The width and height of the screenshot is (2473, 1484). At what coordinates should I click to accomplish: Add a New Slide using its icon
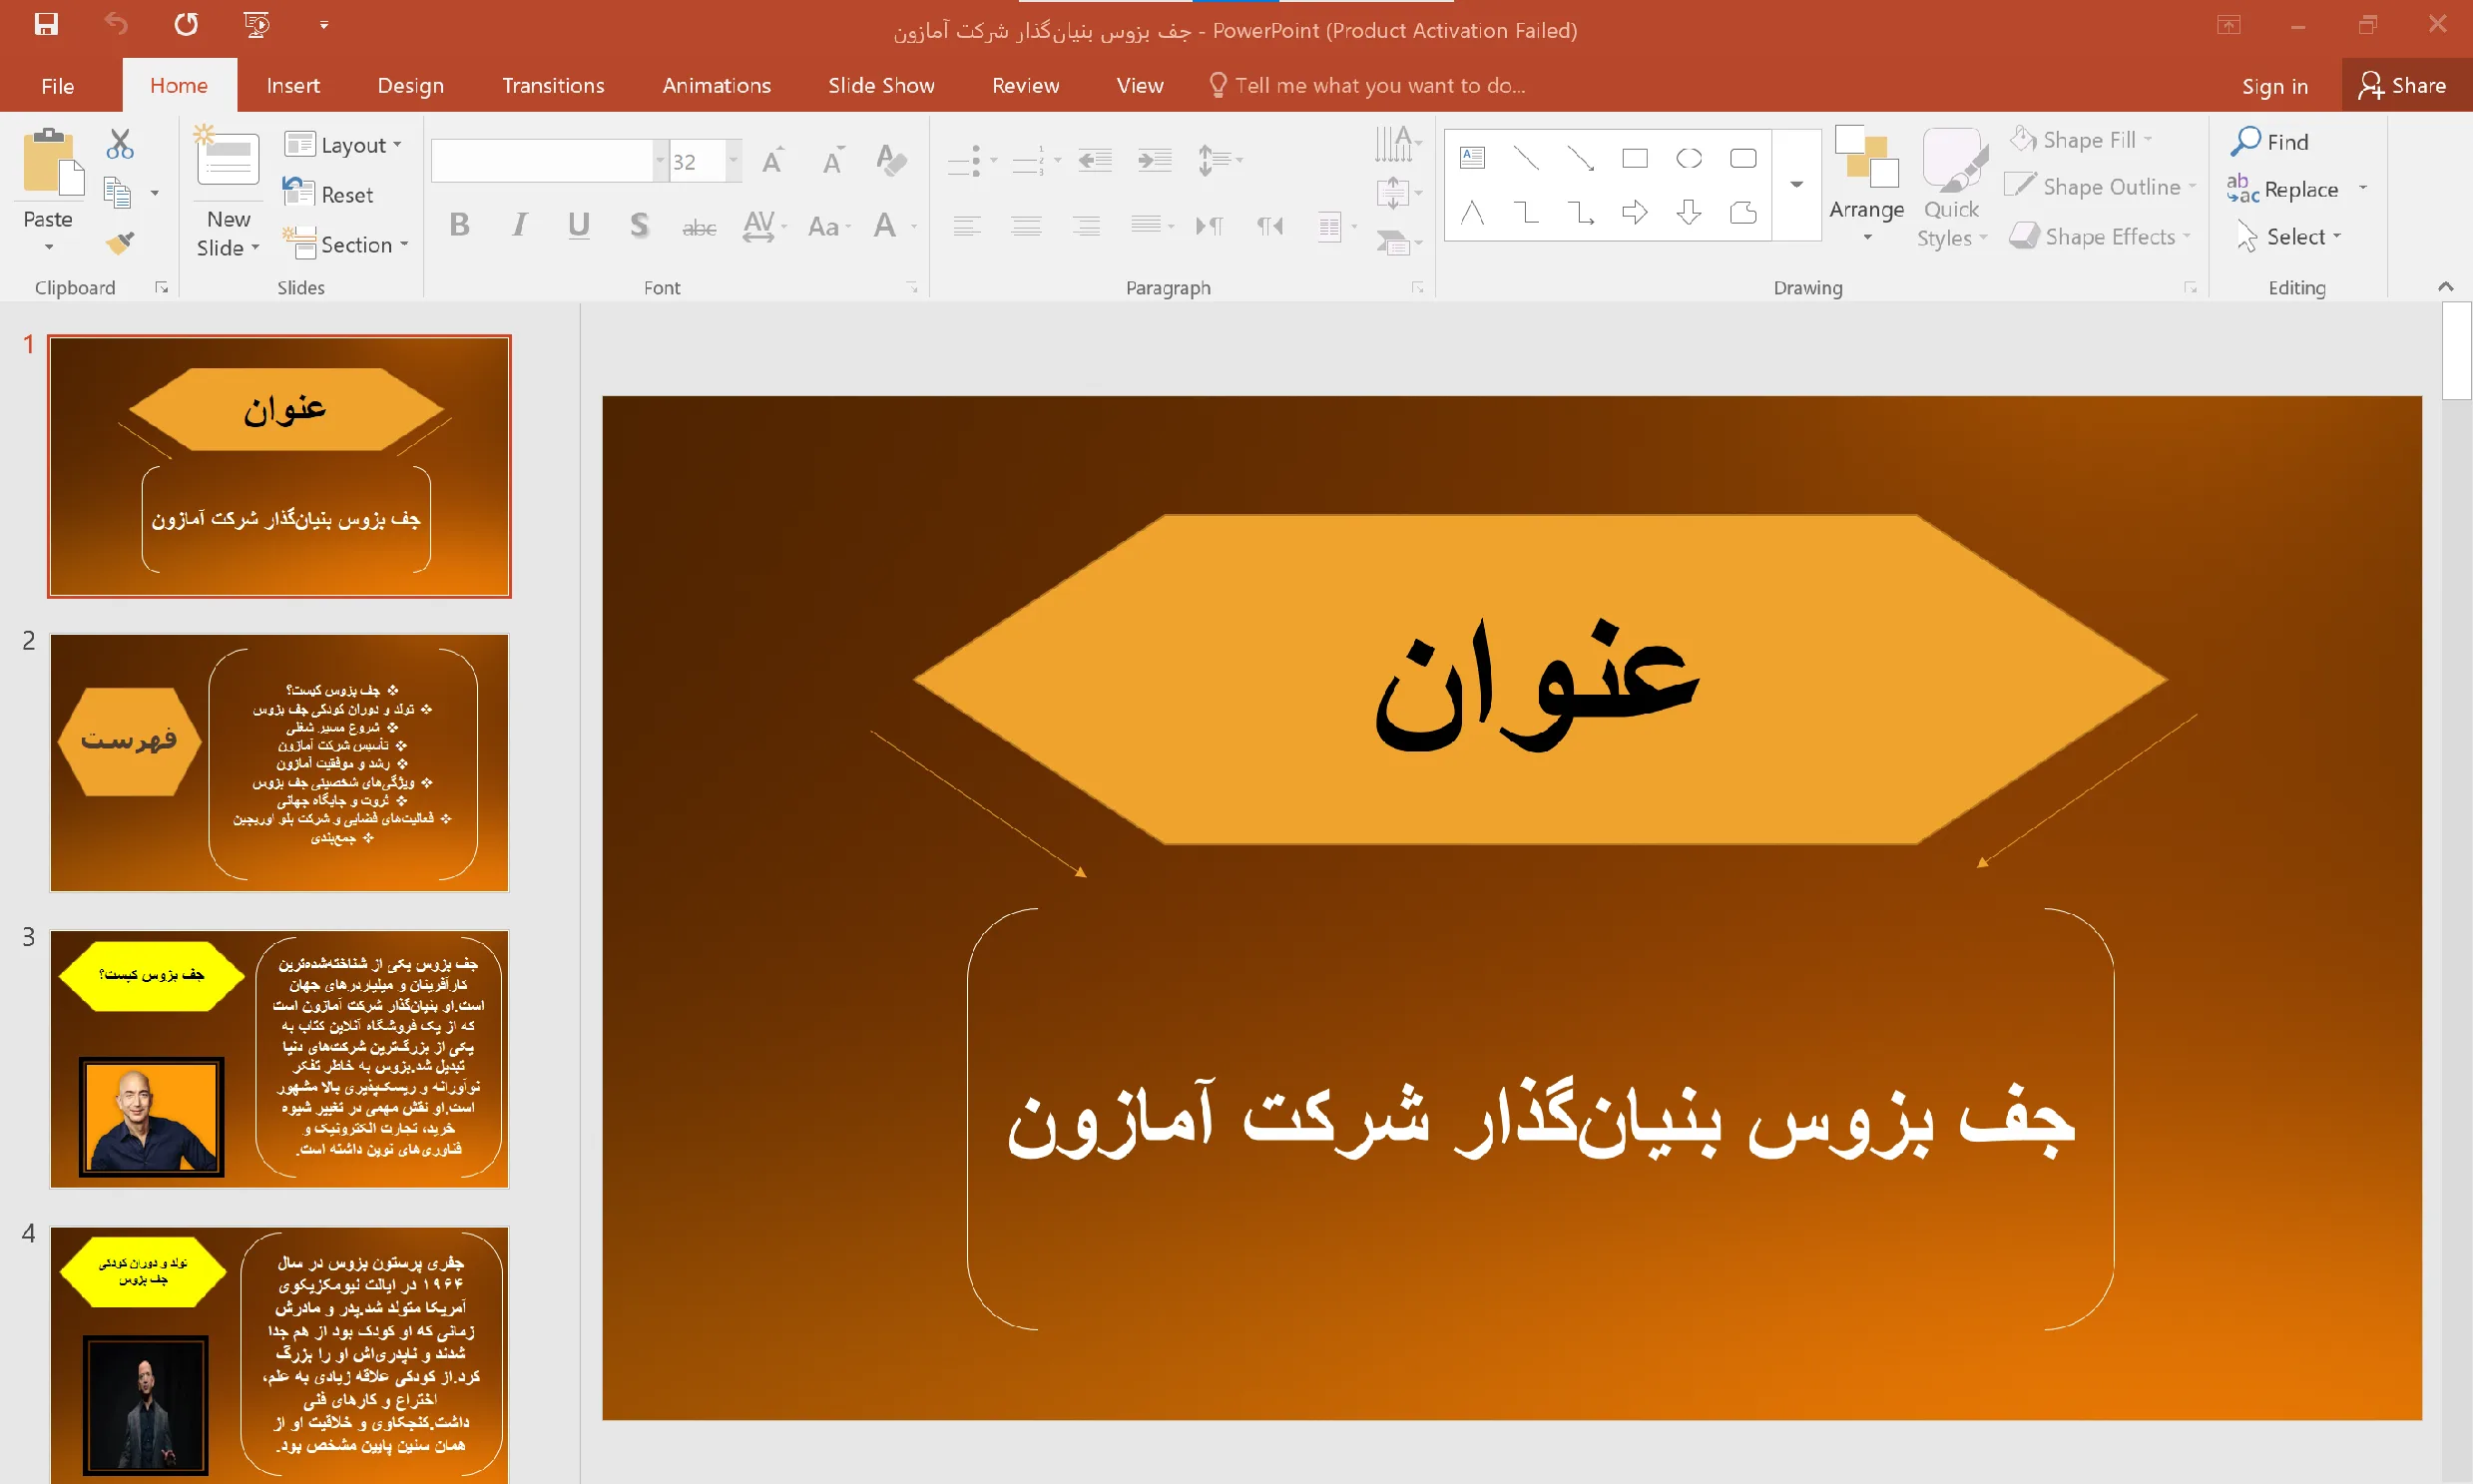[x=228, y=158]
